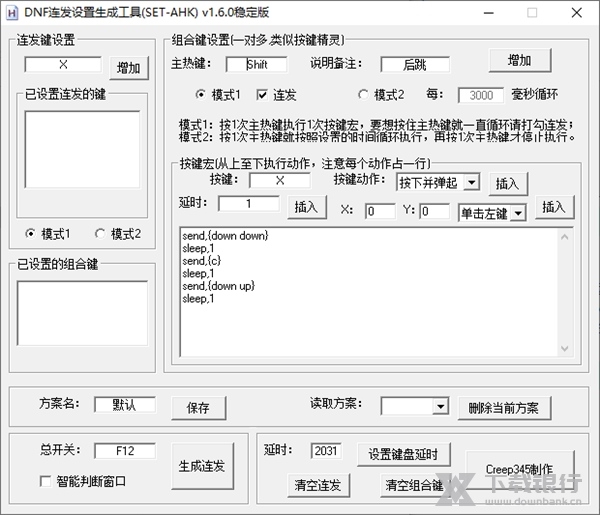Screen dimensions: 600x515
Task: Click line 'send,{down down}' in macro
Action: click(x=225, y=236)
